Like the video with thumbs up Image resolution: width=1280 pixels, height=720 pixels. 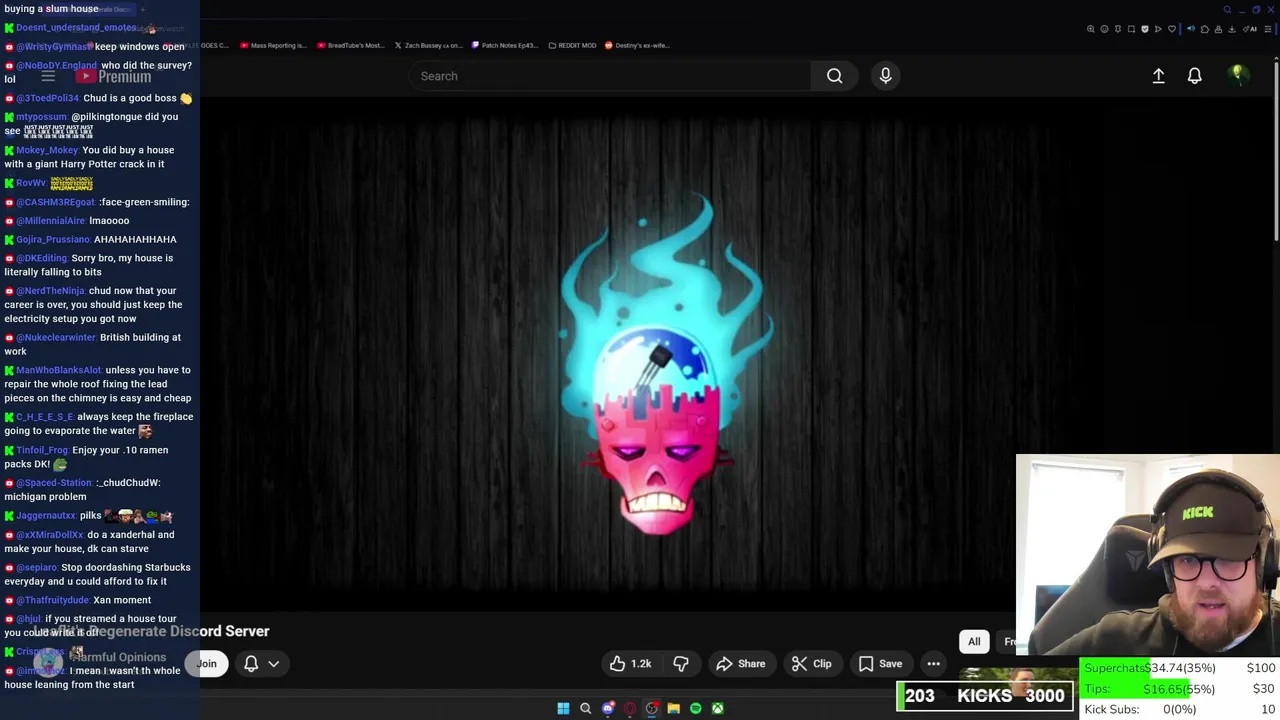coord(630,663)
